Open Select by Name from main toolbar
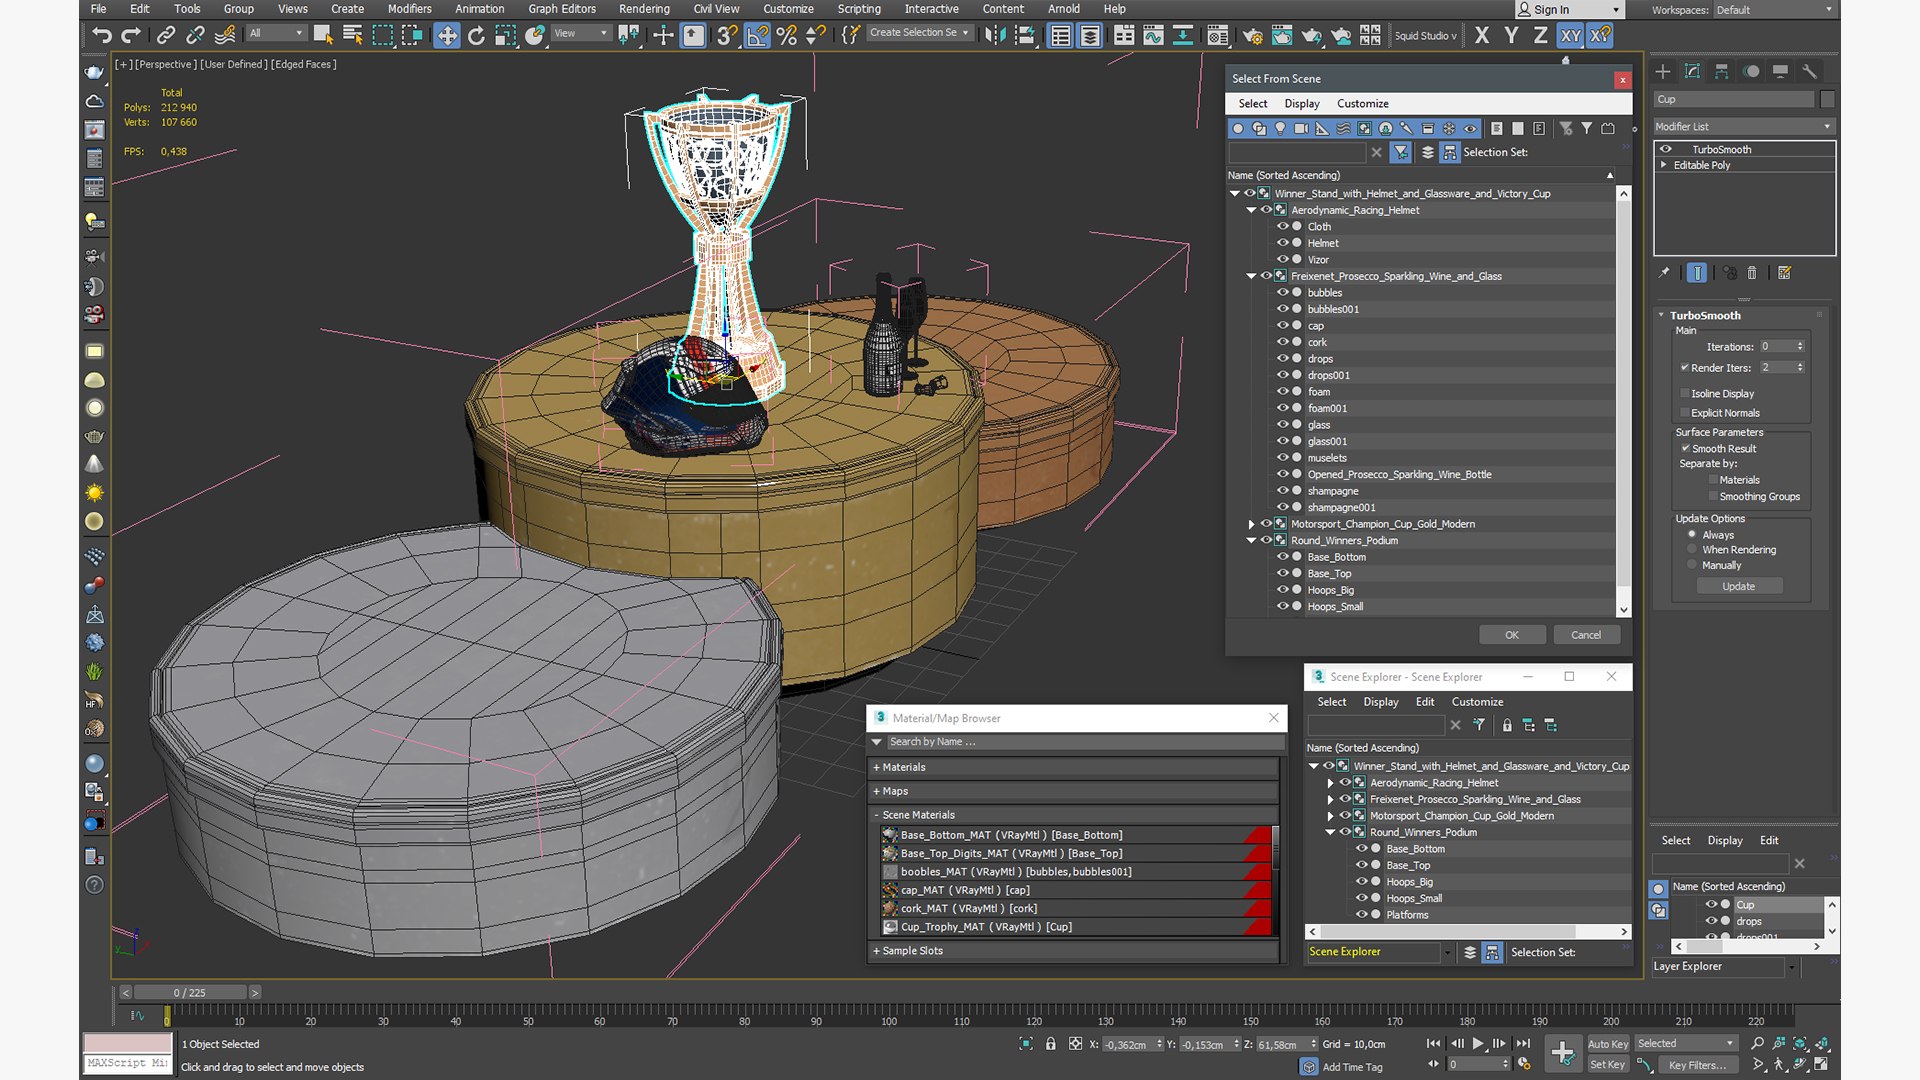 tap(352, 35)
